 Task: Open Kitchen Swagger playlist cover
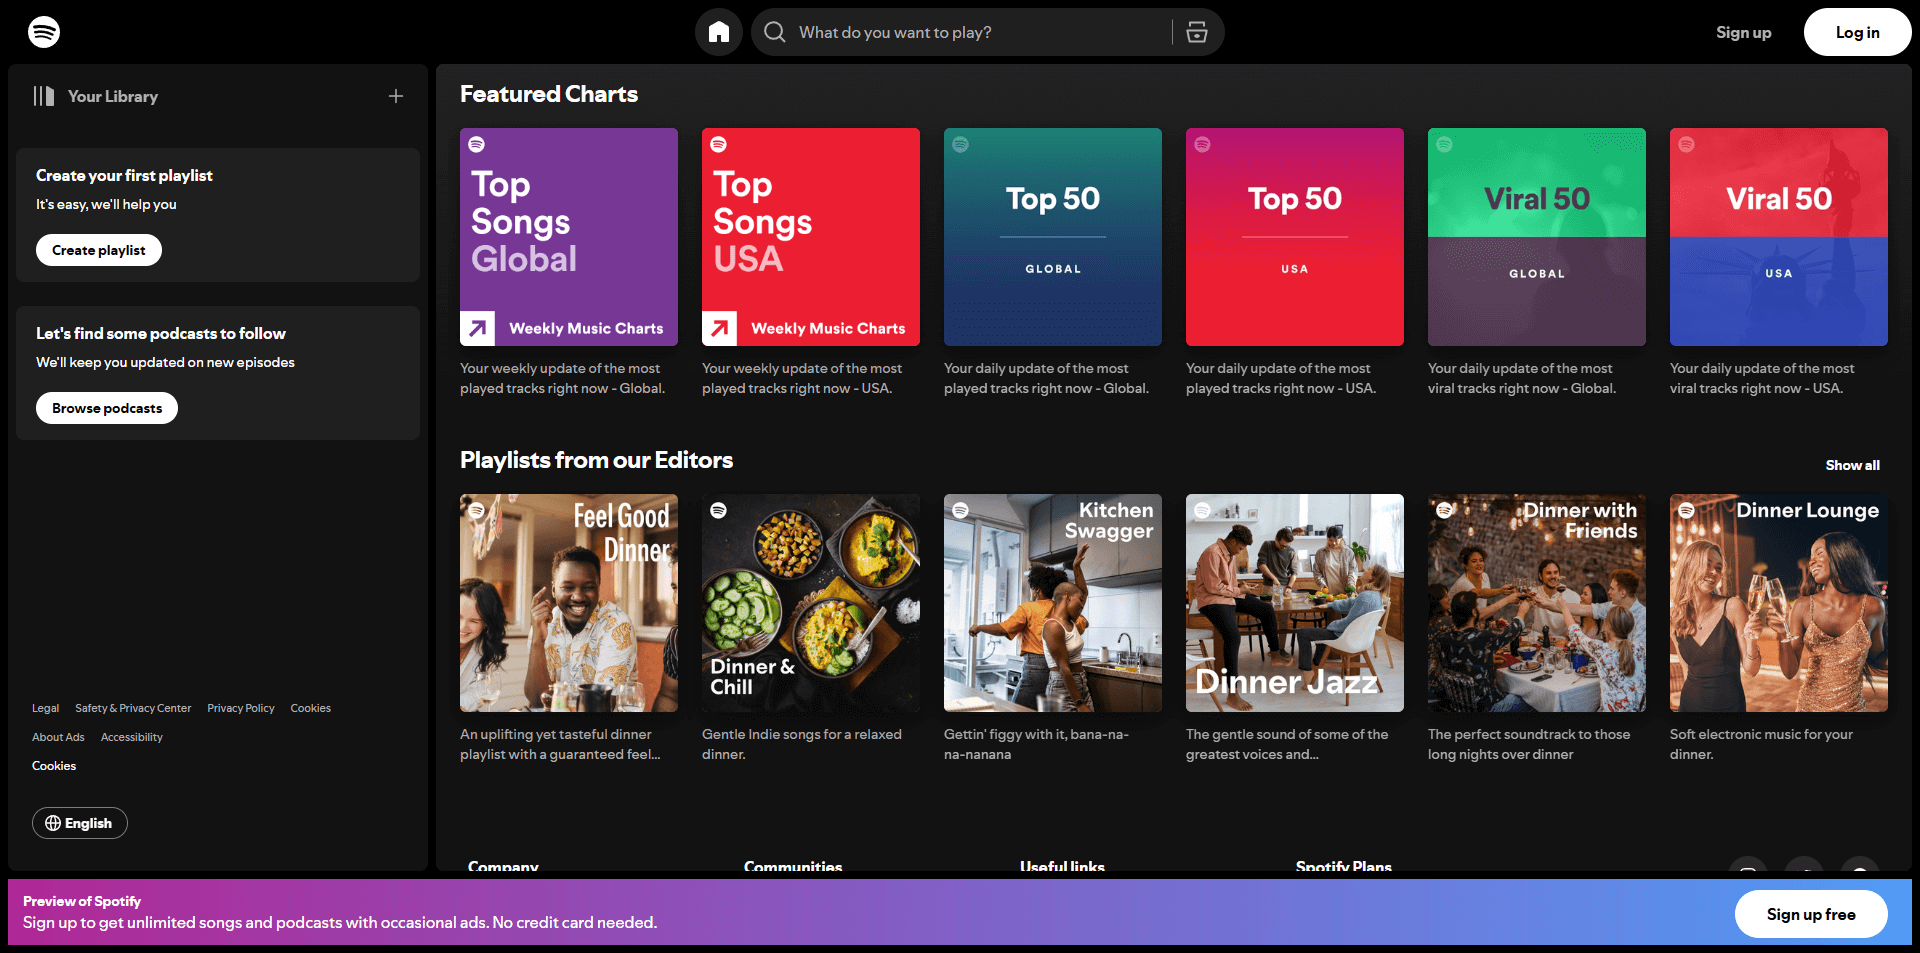pyautogui.click(x=1053, y=603)
